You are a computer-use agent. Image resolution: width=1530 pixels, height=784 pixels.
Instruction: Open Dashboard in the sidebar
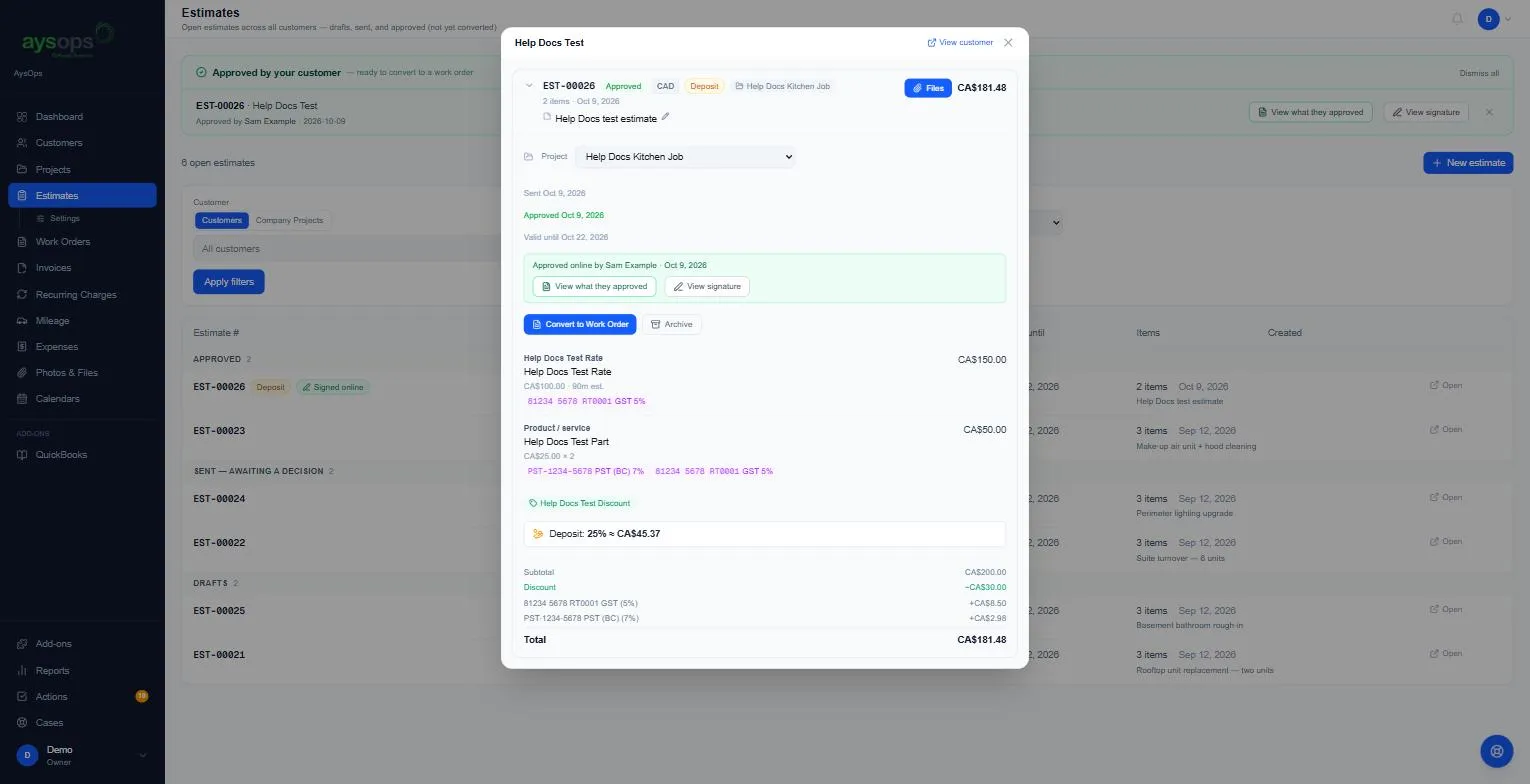[x=82, y=117]
